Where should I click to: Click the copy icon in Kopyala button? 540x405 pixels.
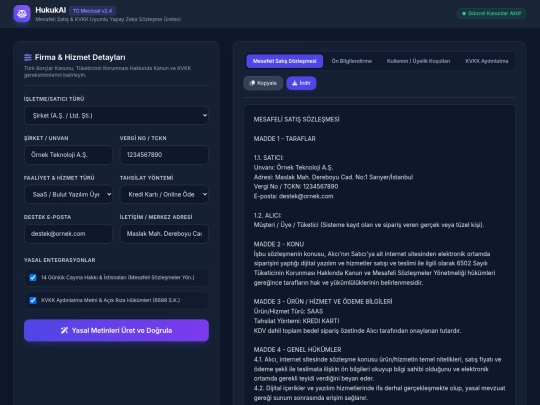click(252, 83)
